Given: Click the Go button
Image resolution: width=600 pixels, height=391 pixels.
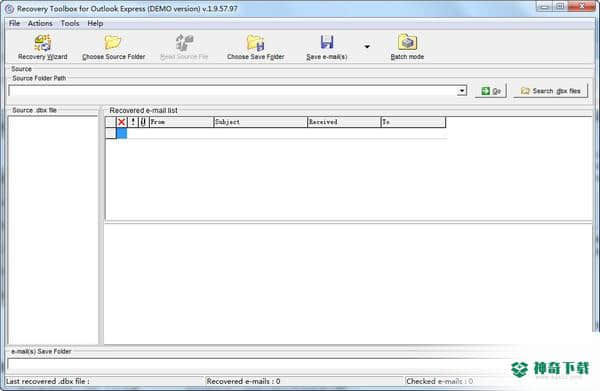Looking at the screenshot, I should click(491, 91).
